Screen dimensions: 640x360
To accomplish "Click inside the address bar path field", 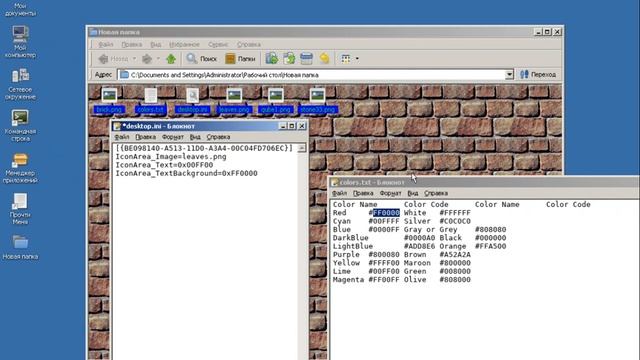I will pos(312,75).
